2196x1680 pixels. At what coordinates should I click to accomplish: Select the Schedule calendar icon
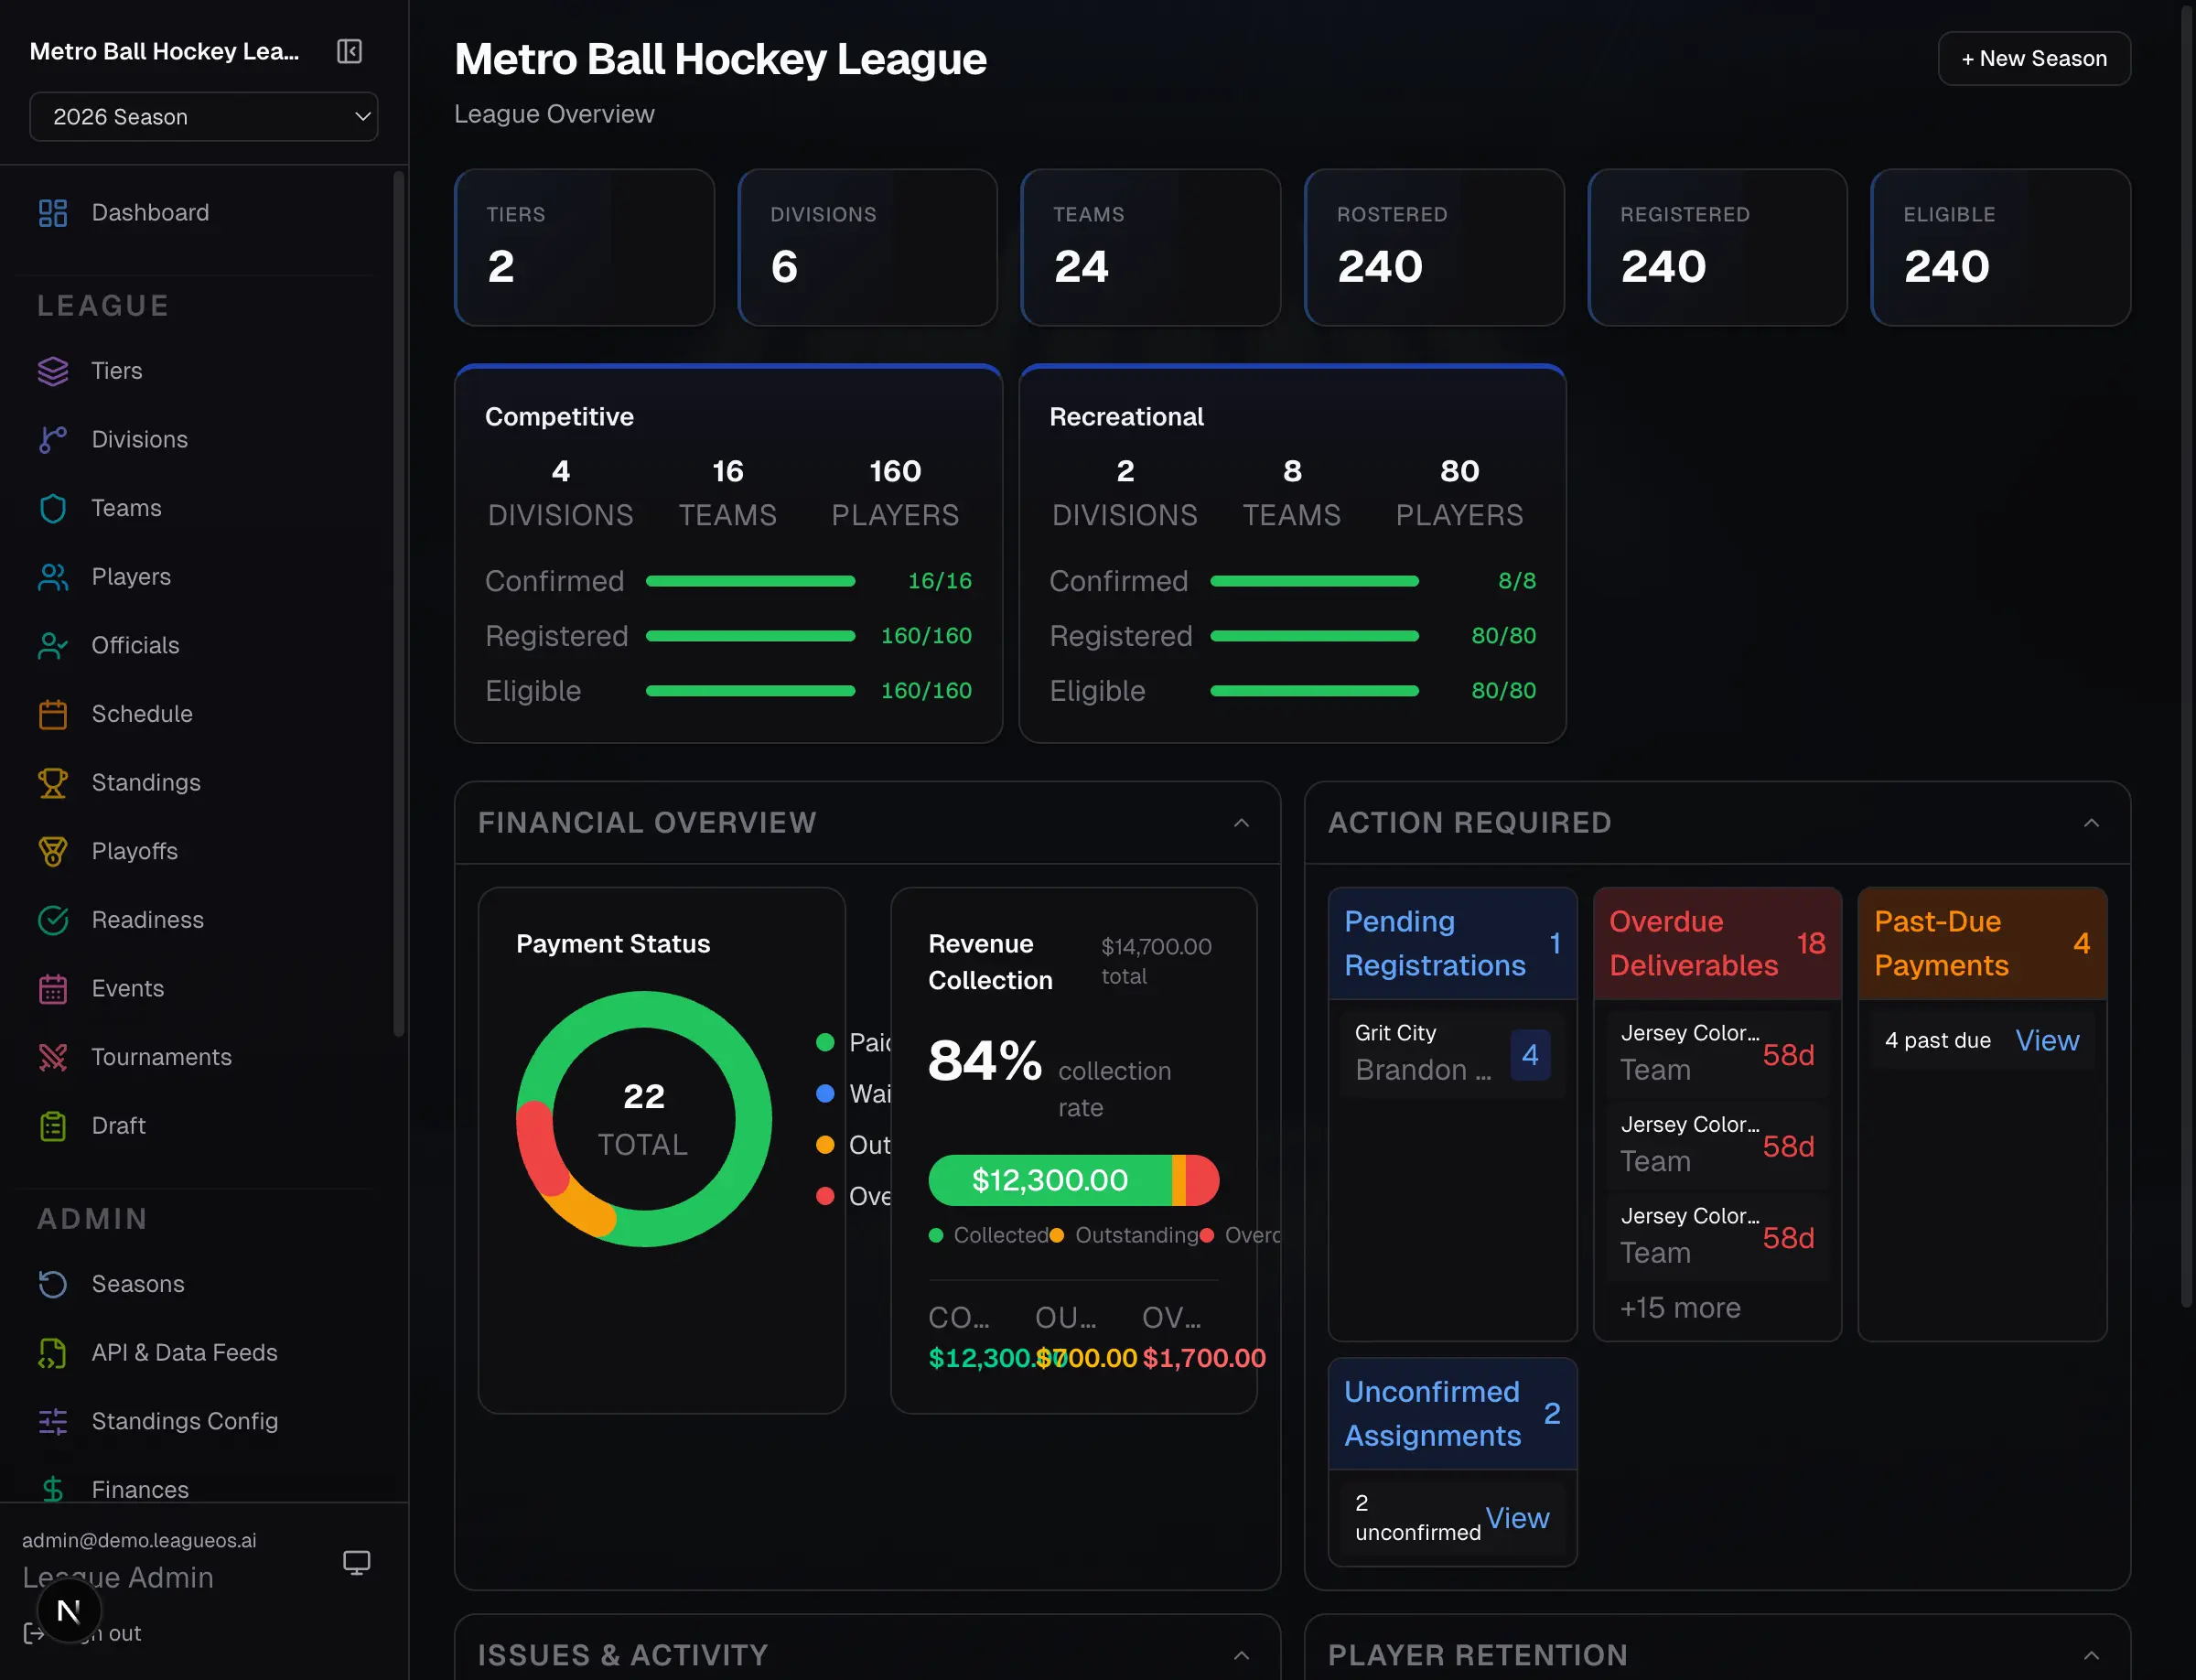tap(52, 714)
